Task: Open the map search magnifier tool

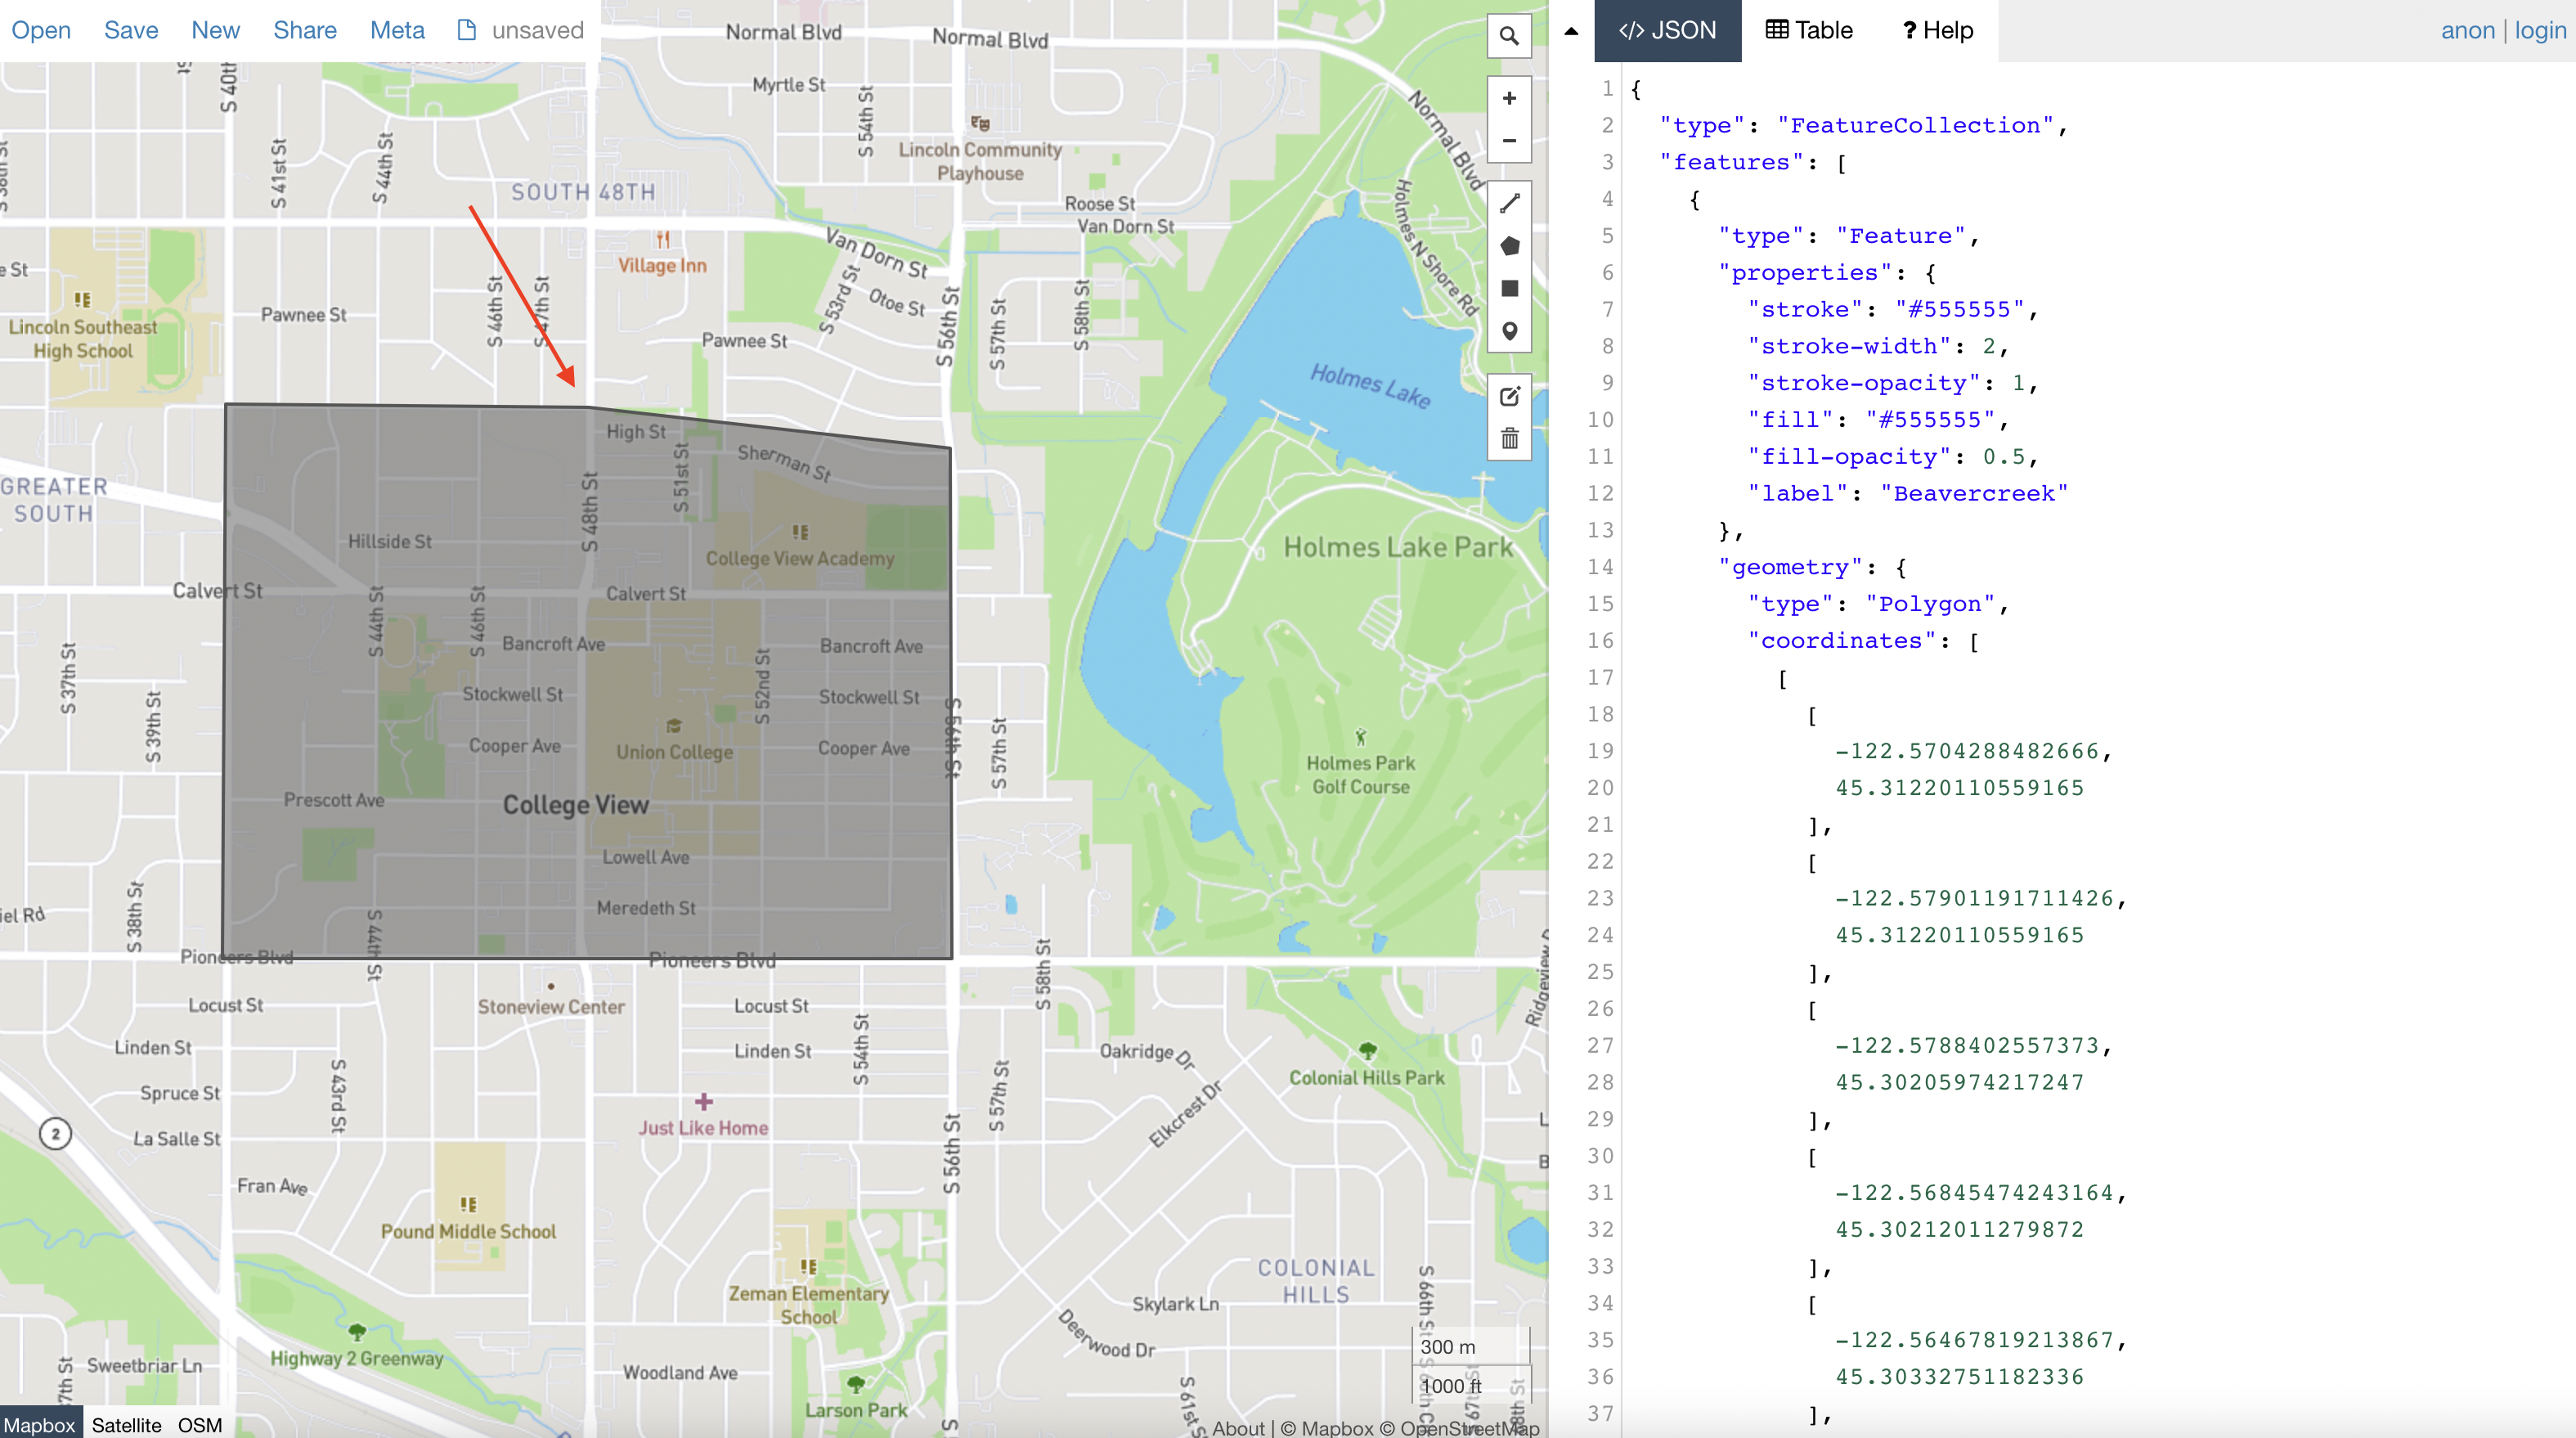Action: pyautogui.click(x=1509, y=36)
